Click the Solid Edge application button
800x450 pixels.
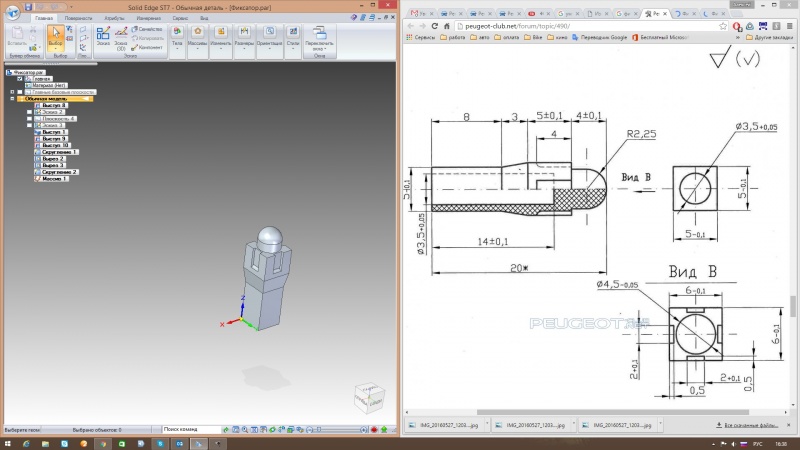[11, 12]
